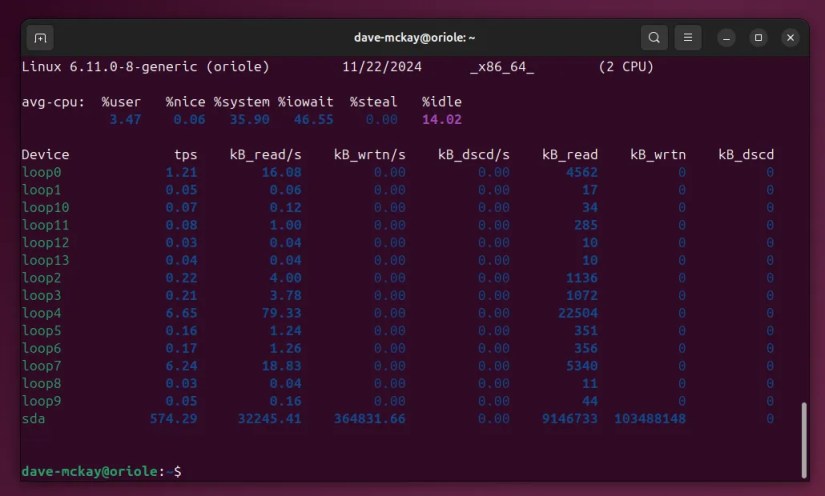The height and width of the screenshot is (496, 825).
Task: Click the %system value 35.90
Action: point(249,119)
